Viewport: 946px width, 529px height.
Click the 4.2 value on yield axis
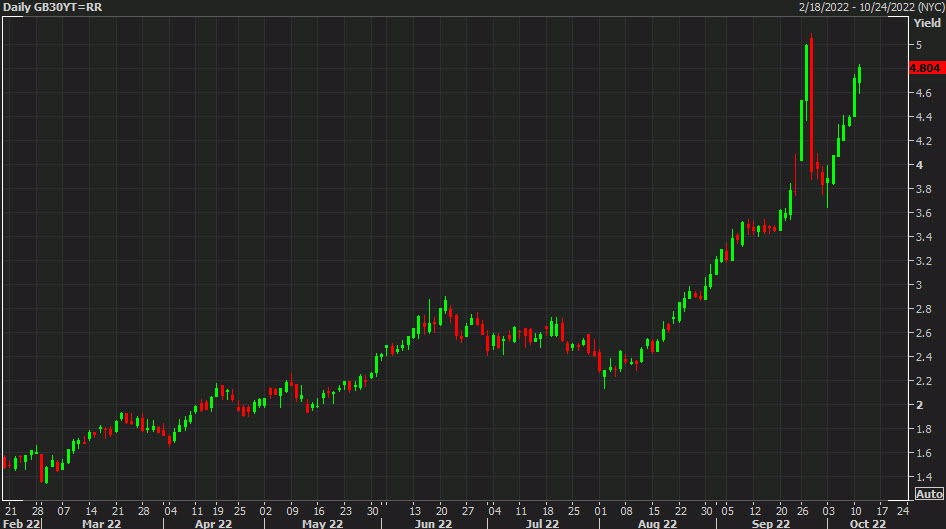point(923,141)
